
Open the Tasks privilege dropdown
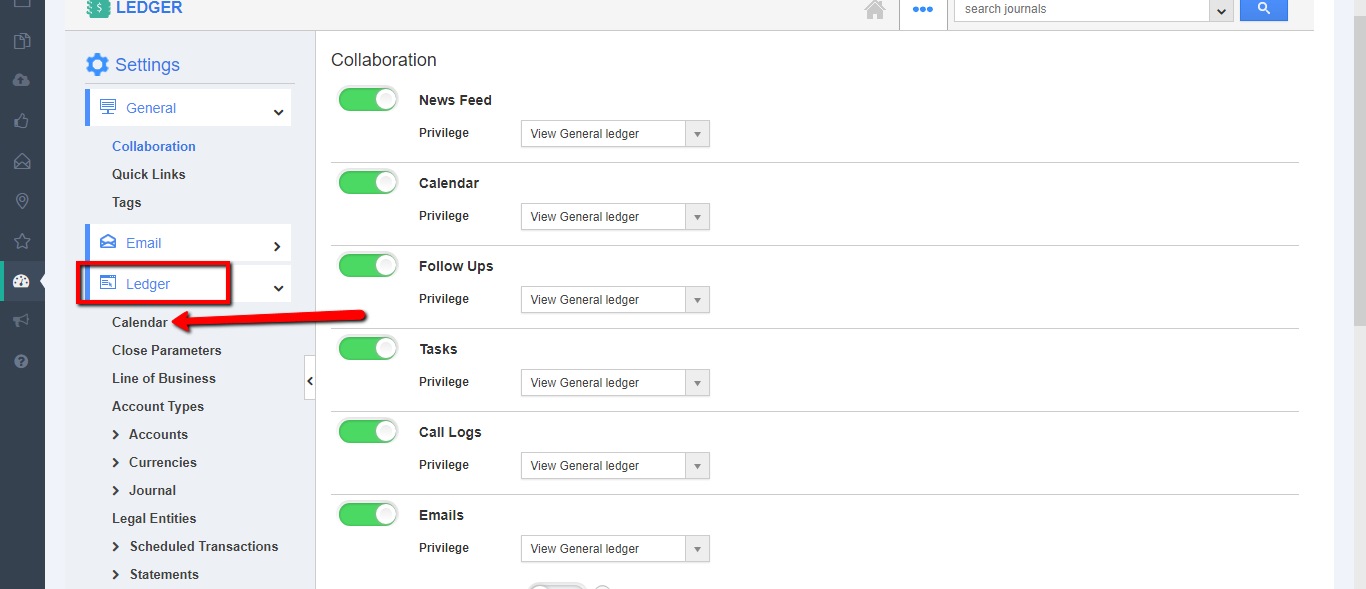coord(614,383)
